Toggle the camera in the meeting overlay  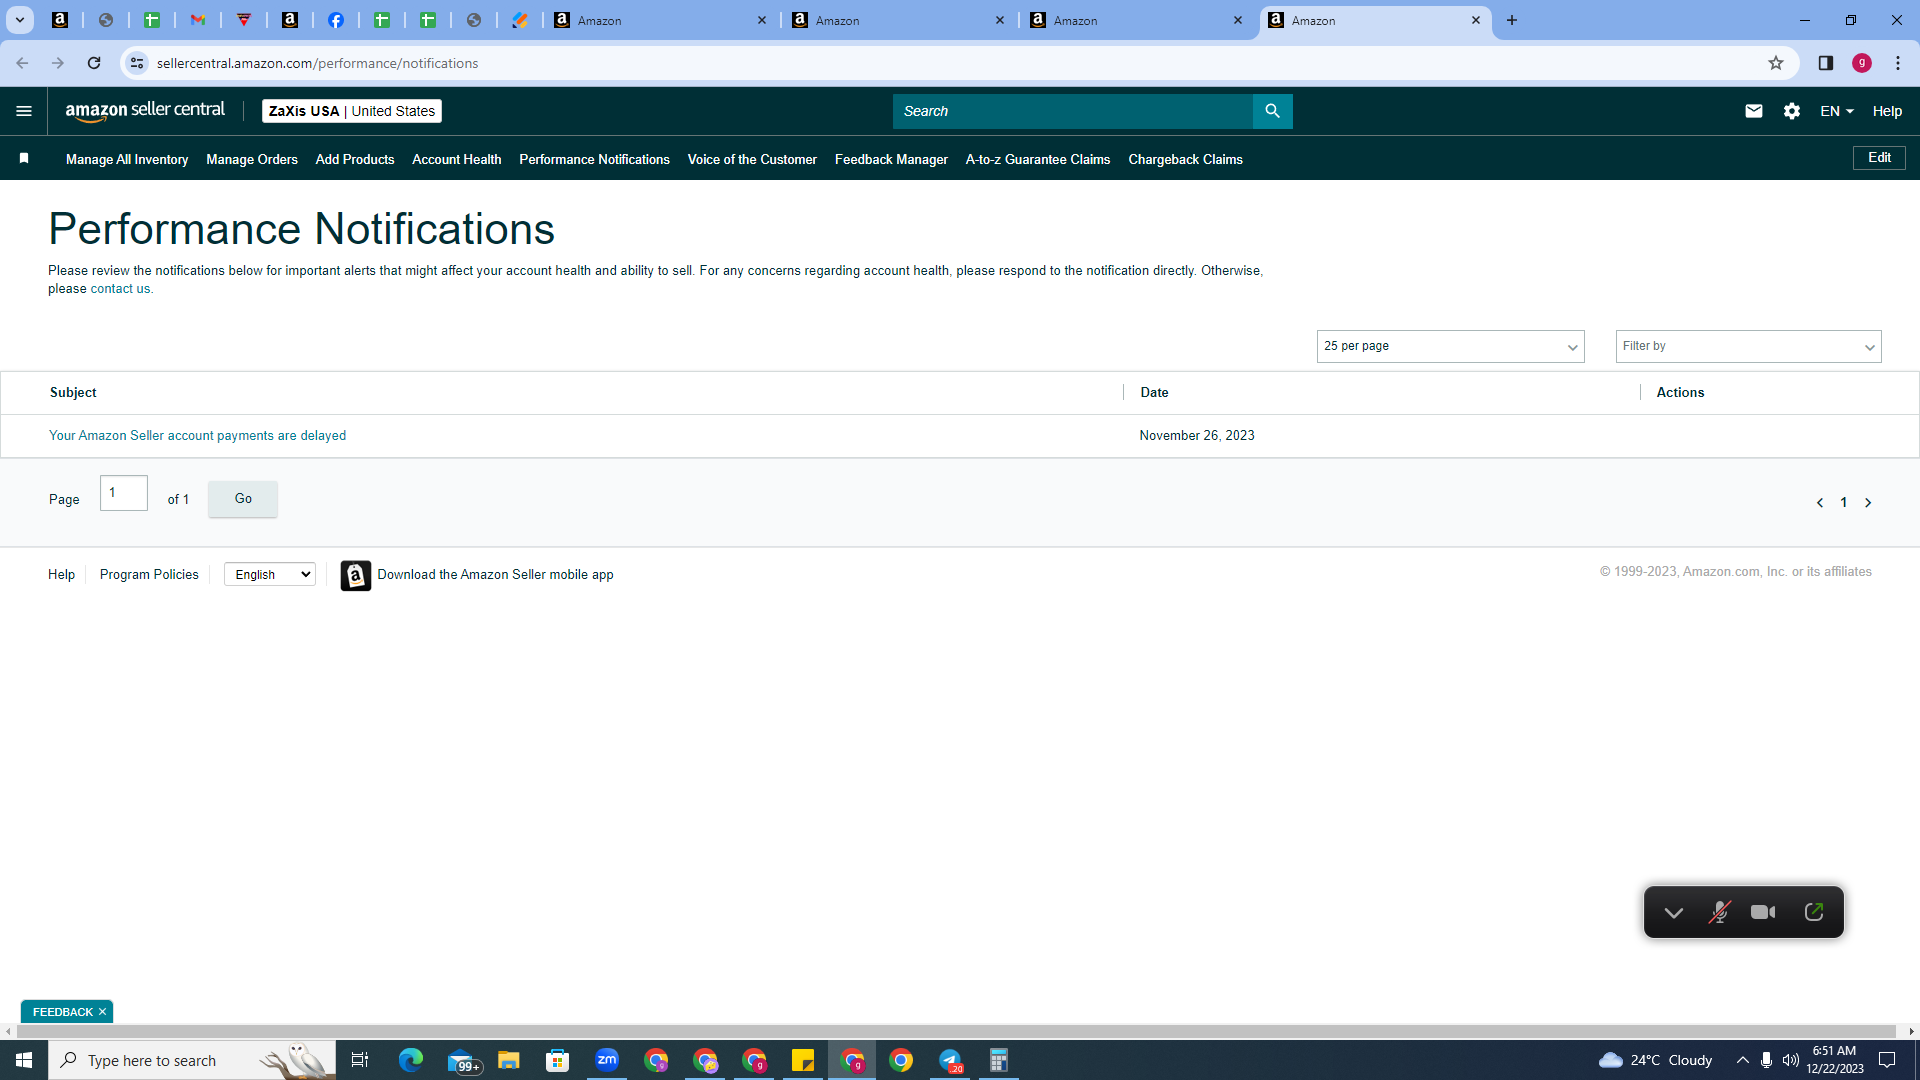[x=1763, y=912]
